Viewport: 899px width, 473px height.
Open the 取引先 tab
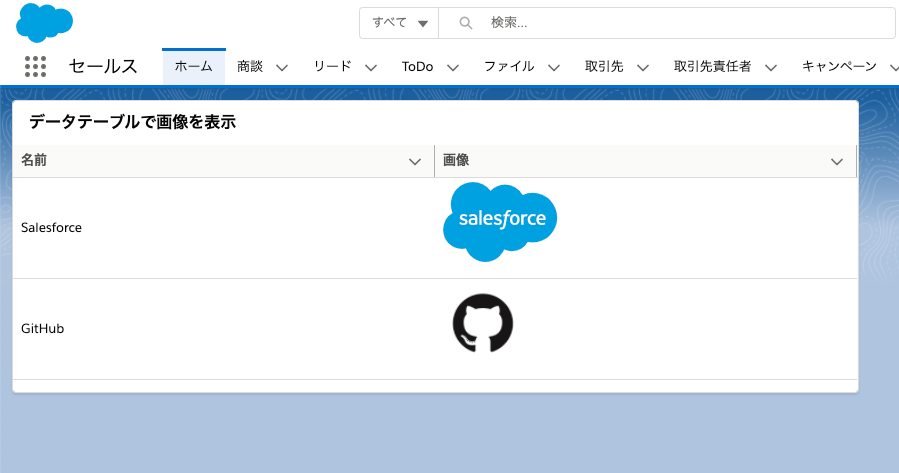[604, 67]
